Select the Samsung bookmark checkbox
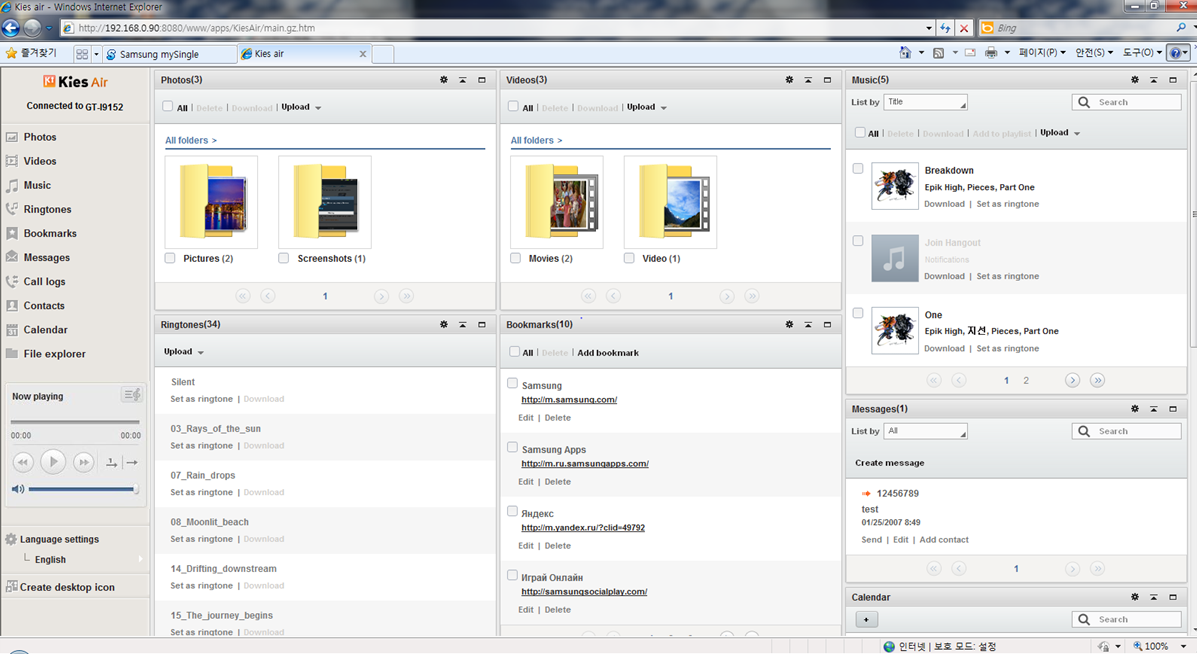The width and height of the screenshot is (1197, 655). (x=512, y=384)
